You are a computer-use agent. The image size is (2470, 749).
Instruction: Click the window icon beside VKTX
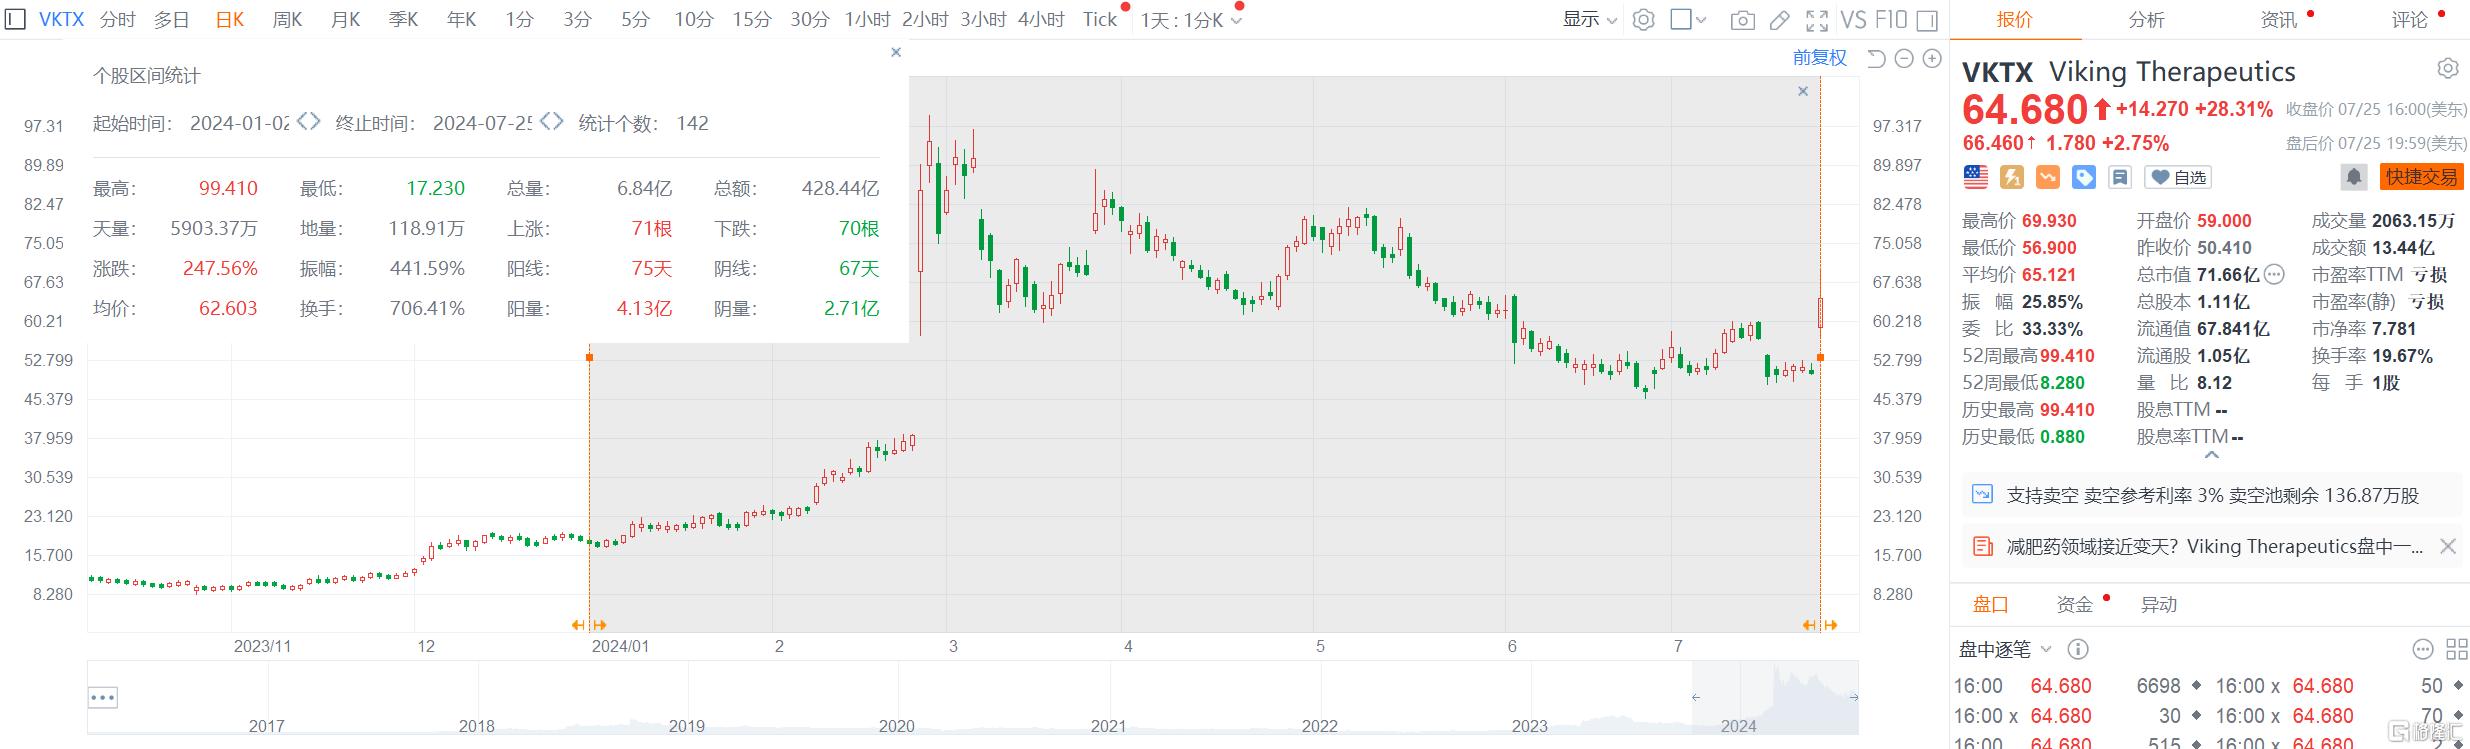pyautogui.click(x=14, y=20)
